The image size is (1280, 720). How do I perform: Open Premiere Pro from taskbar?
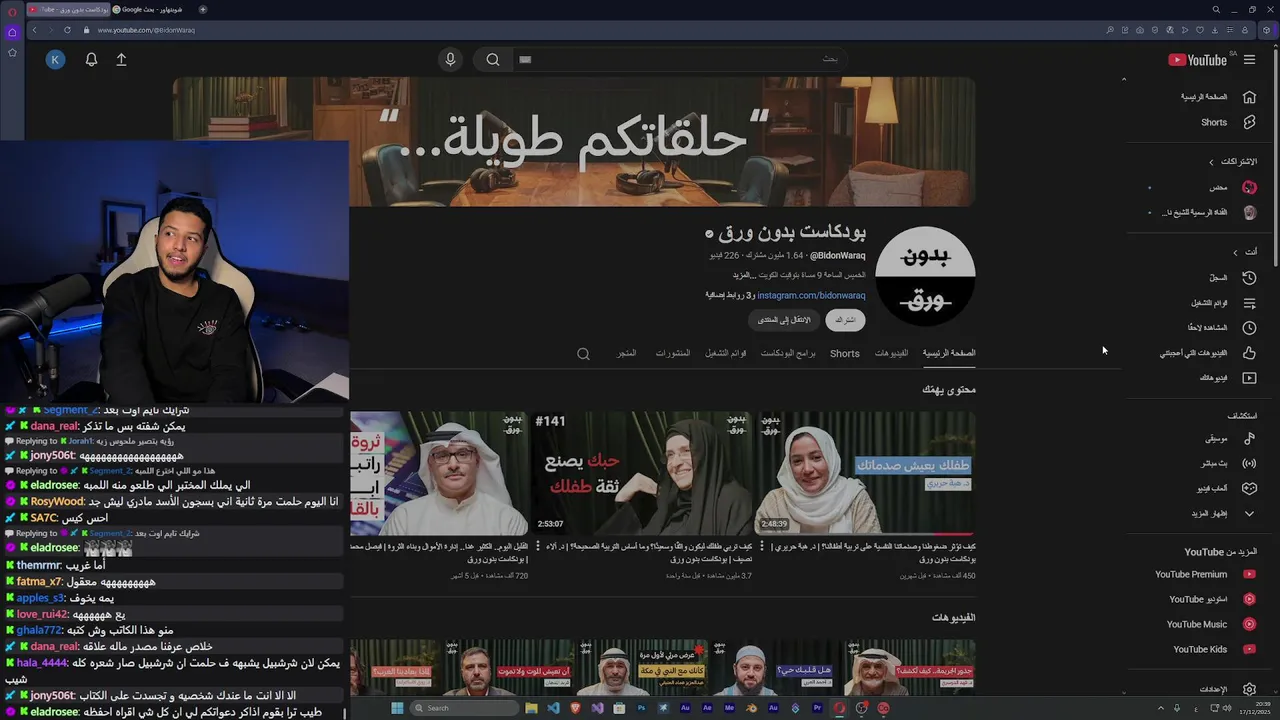(817, 708)
